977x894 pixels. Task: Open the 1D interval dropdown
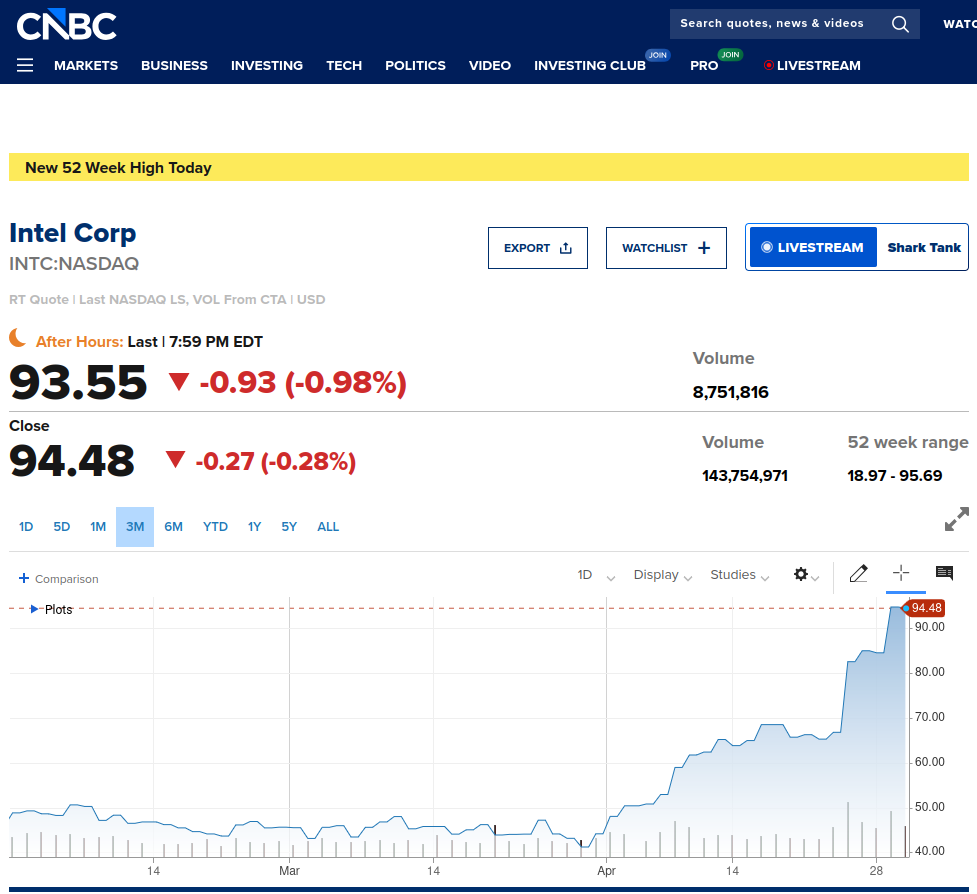pyautogui.click(x=596, y=575)
